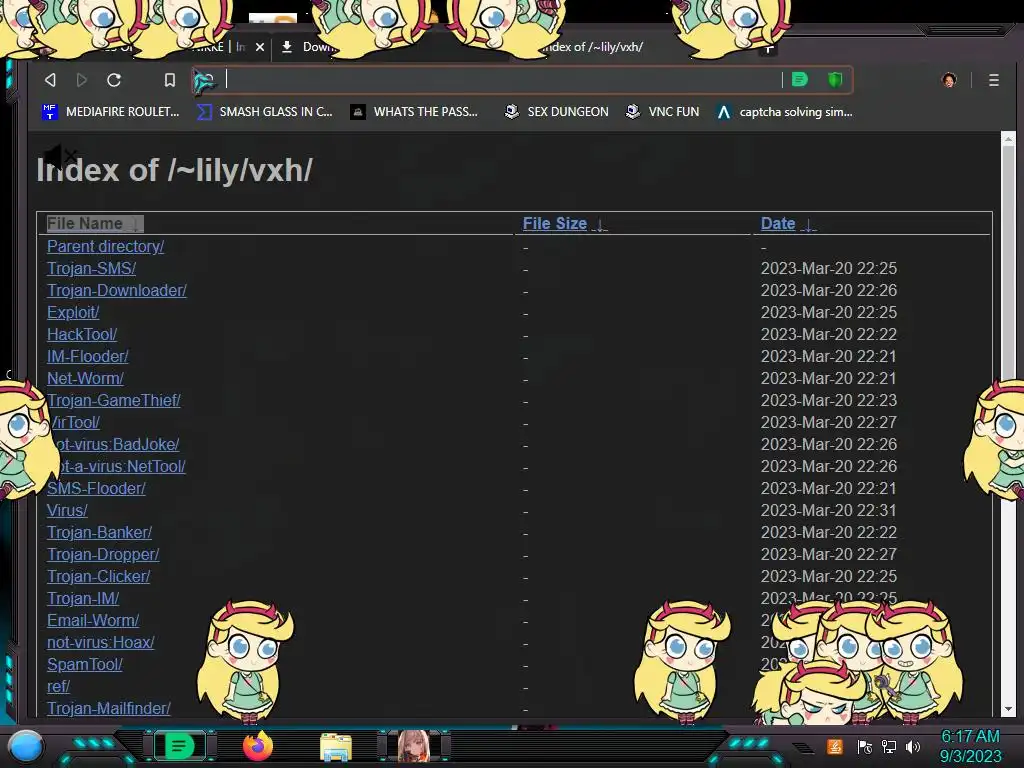Open the network tray icon
This screenshot has width=1024, height=768.
tap(889, 746)
